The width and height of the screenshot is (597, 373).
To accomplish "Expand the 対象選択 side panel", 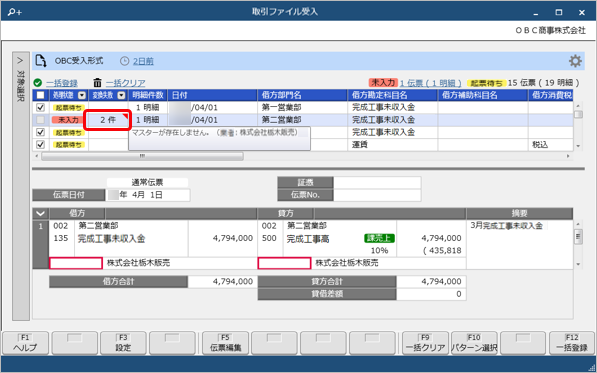I will tap(21, 186).
